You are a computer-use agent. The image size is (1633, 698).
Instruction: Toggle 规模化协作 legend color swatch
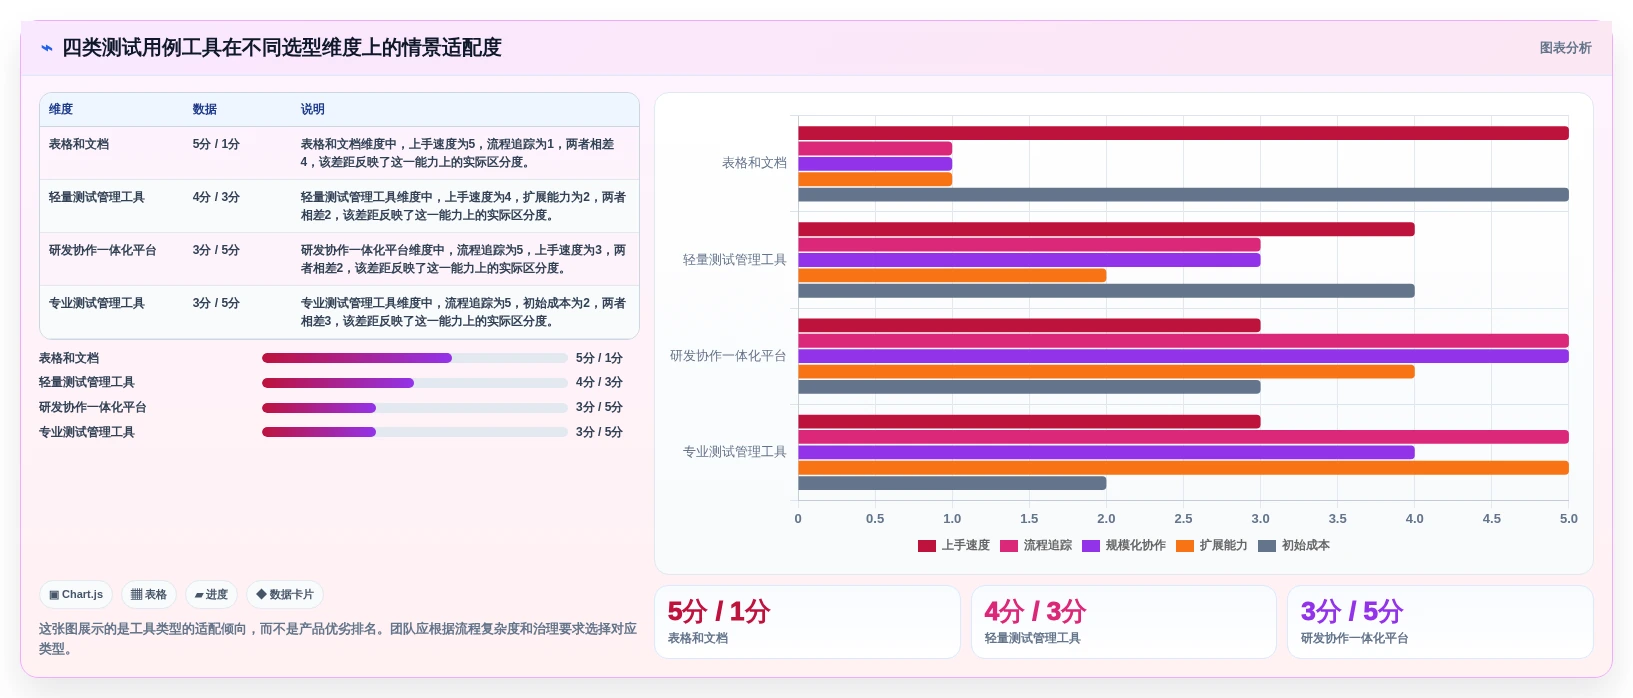point(1091,546)
